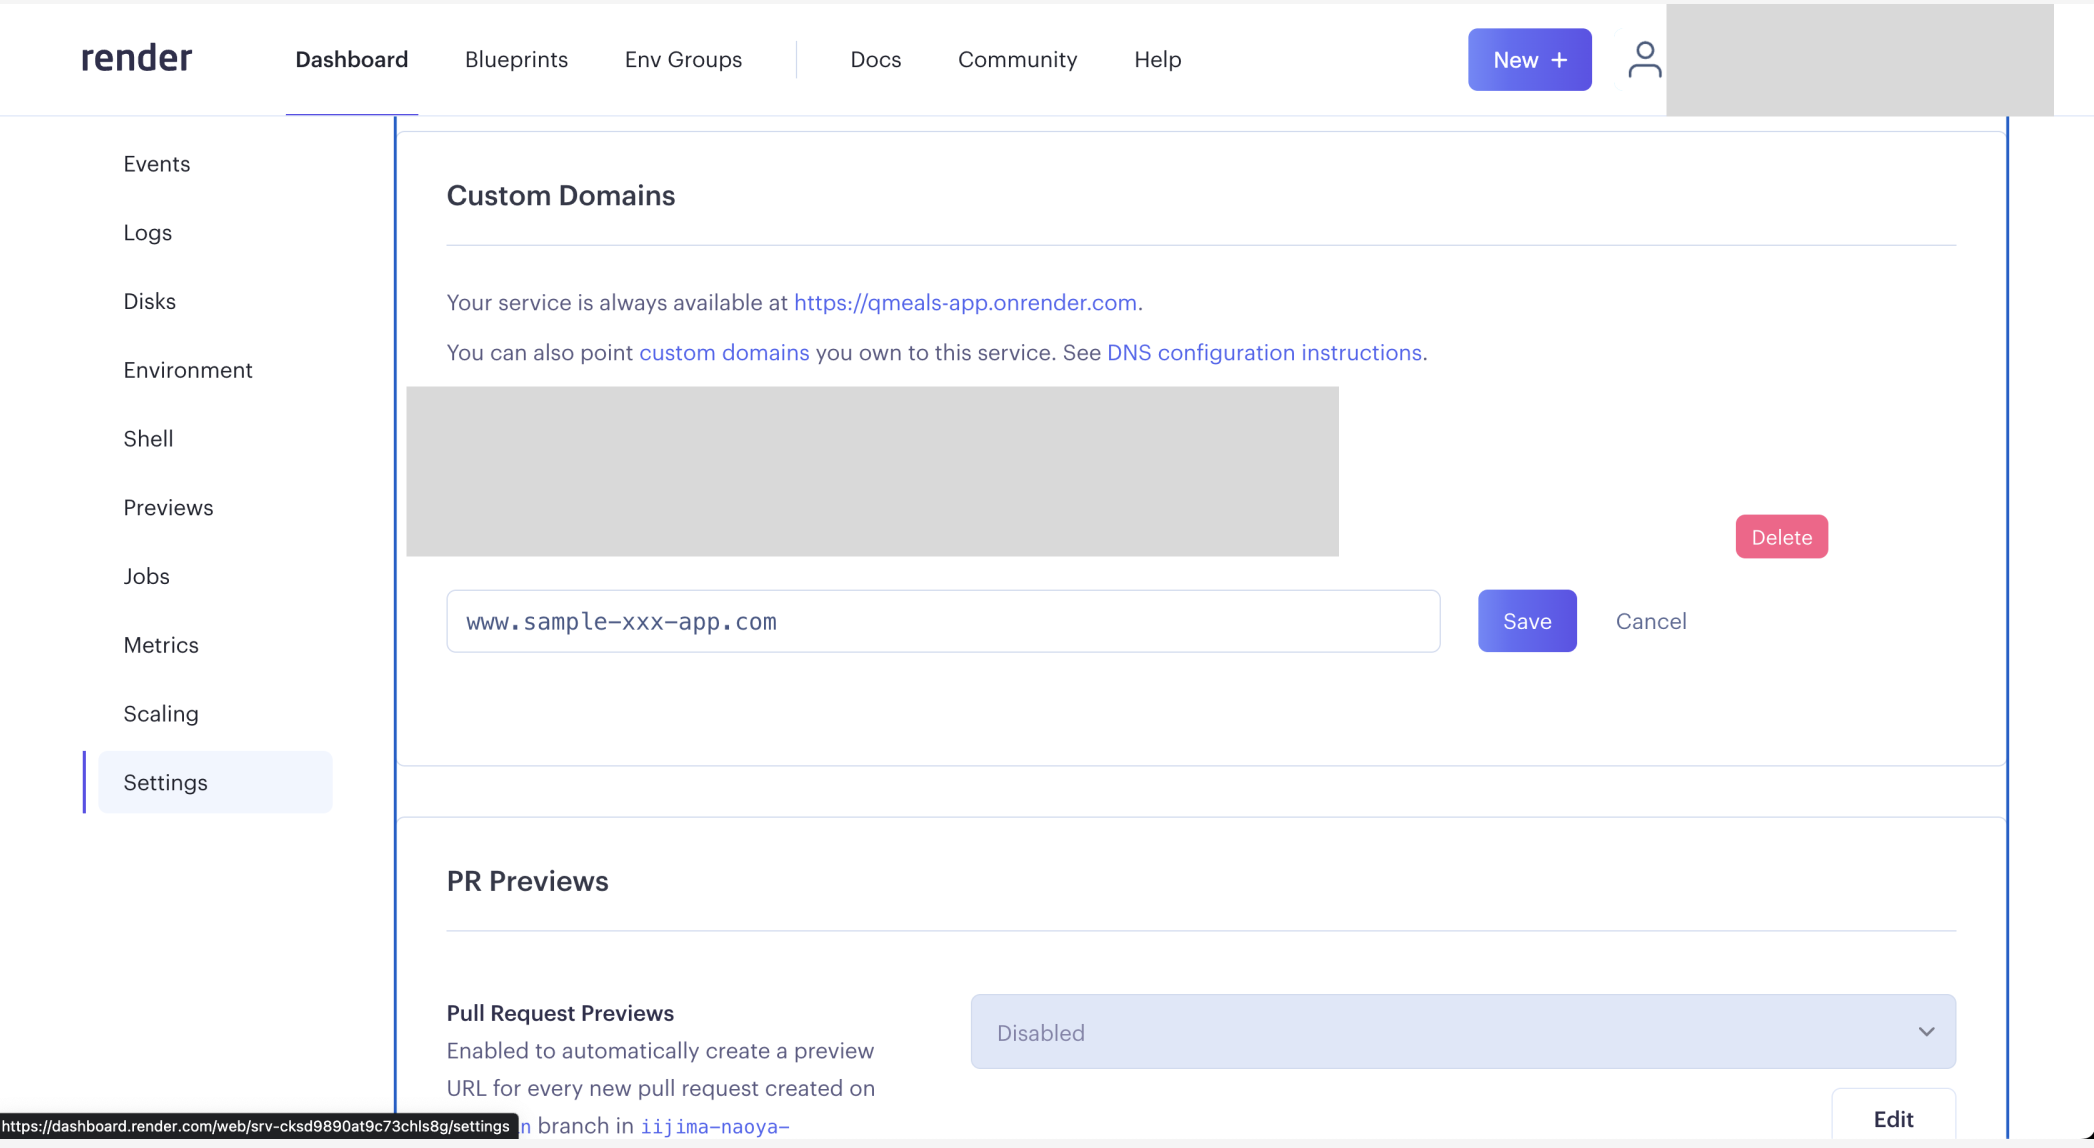The width and height of the screenshot is (2094, 1148).
Task: Select Environment in the sidebar
Action: click(188, 370)
